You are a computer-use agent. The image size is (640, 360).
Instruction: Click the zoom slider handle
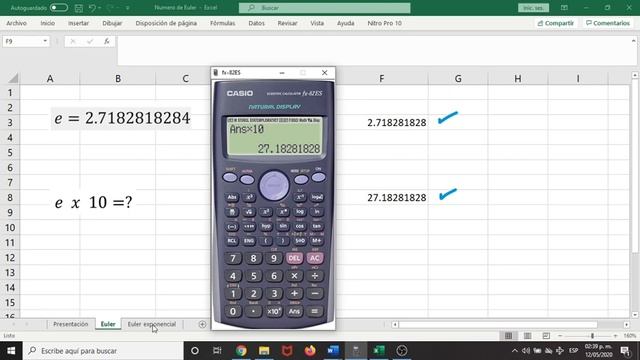point(592,336)
